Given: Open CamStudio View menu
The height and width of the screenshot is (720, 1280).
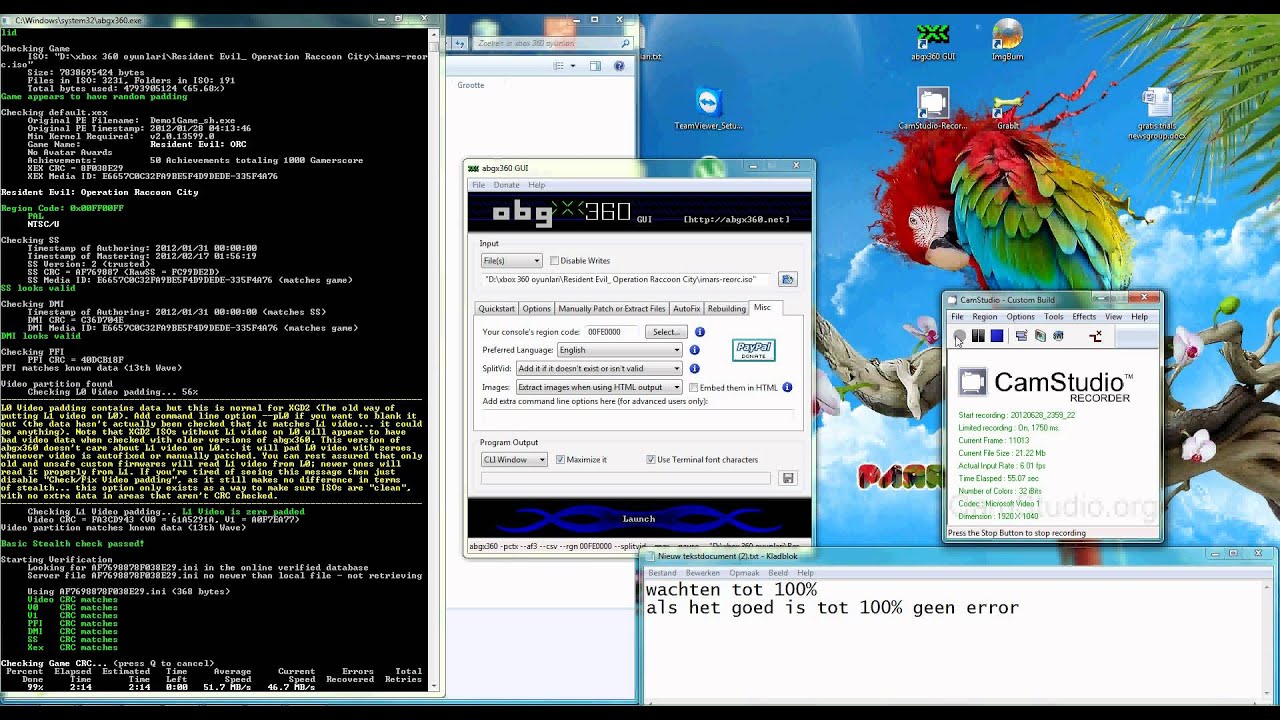Looking at the screenshot, I should (x=1113, y=317).
